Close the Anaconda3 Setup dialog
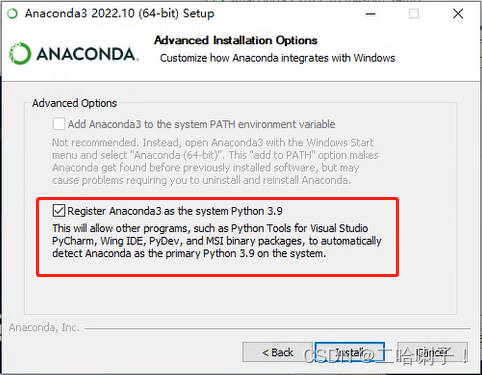 (458, 14)
